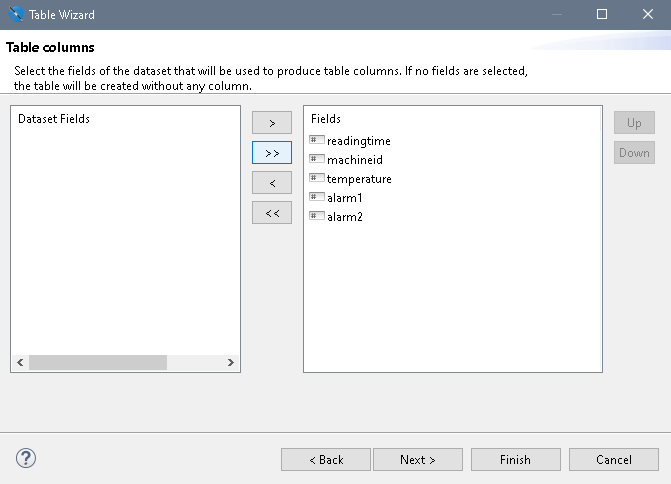671x484 pixels.
Task: Click the Dataset Fields horizontal scrollbar thumb
Action: tap(98, 363)
